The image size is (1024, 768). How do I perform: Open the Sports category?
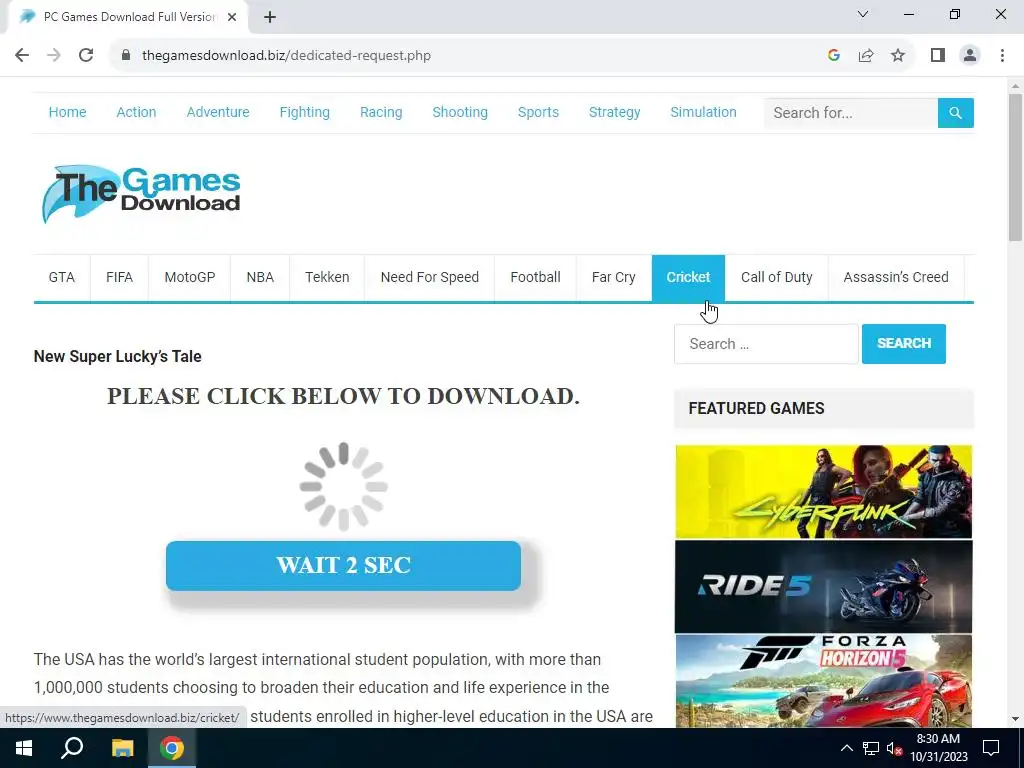[x=538, y=112]
